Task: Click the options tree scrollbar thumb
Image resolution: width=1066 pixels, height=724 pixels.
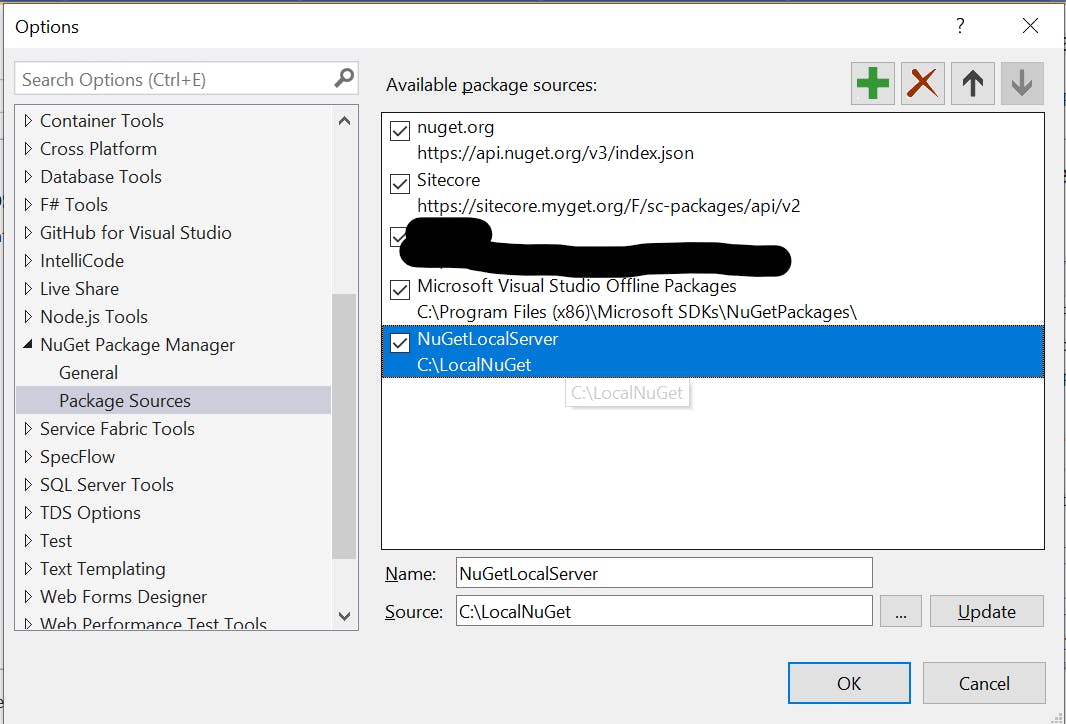Action: click(x=344, y=426)
